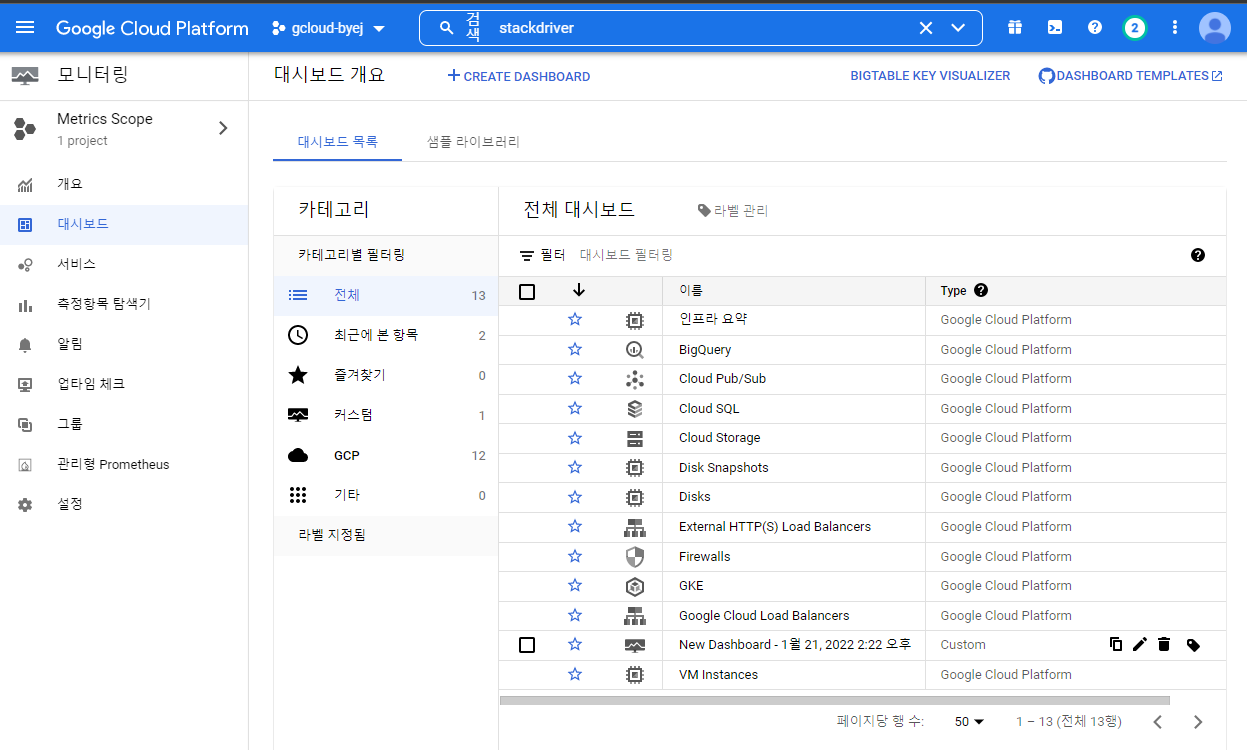1247x750 pixels.
Task: Star the Disks dashboard
Action: tap(575, 497)
